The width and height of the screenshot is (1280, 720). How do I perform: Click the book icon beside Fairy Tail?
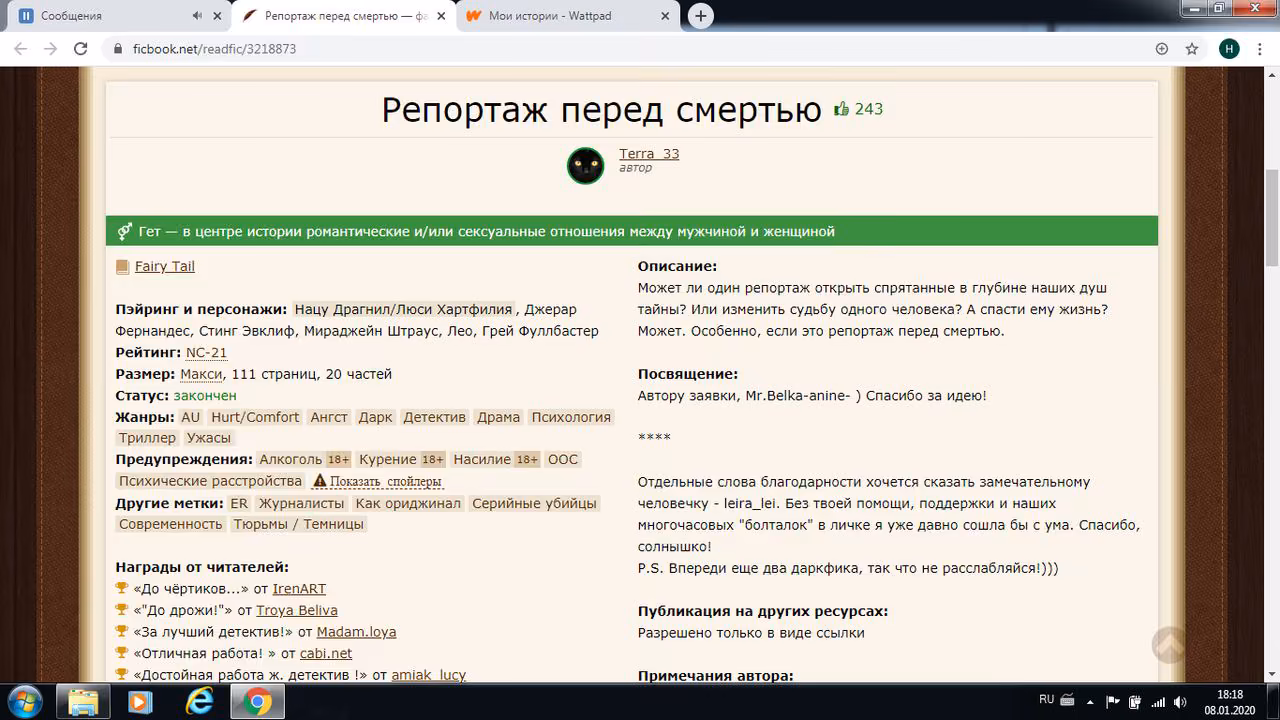(123, 267)
